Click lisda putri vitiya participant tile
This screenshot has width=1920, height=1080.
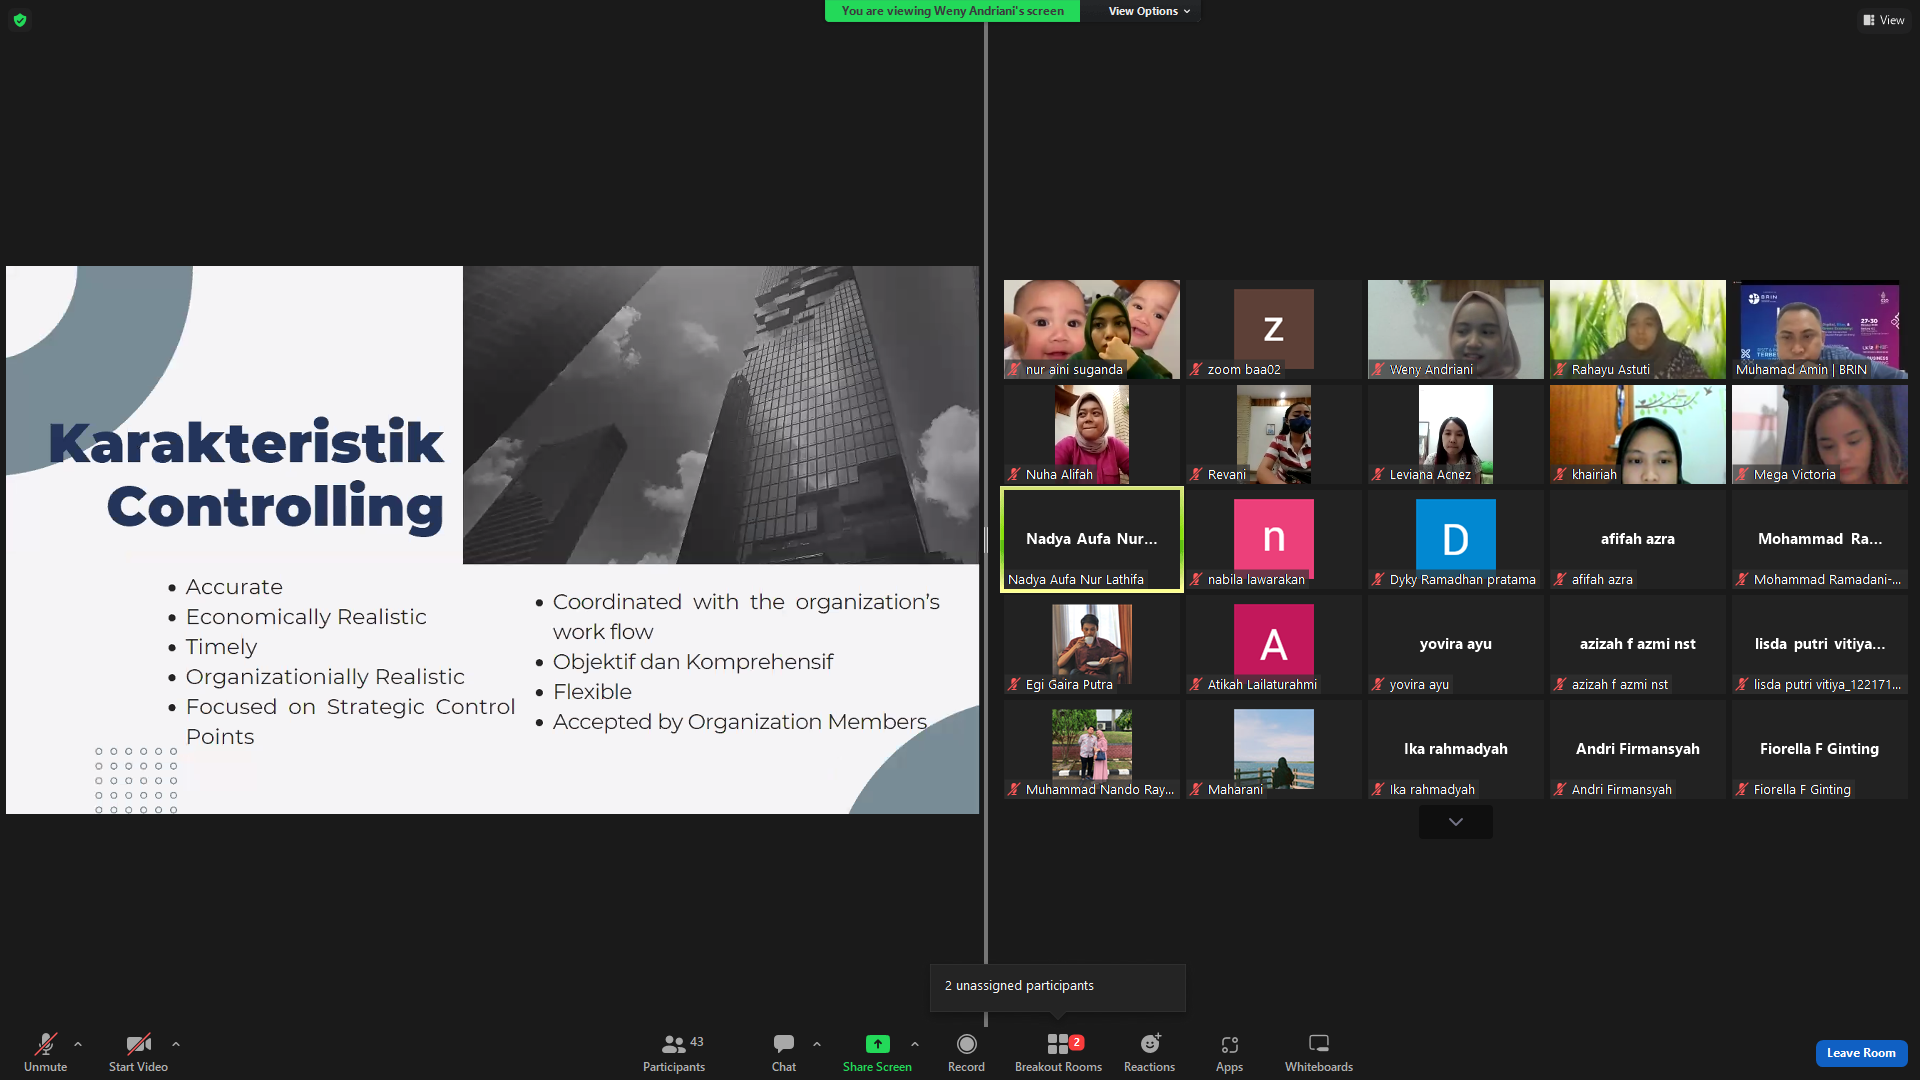click(x=1820, y=644)
